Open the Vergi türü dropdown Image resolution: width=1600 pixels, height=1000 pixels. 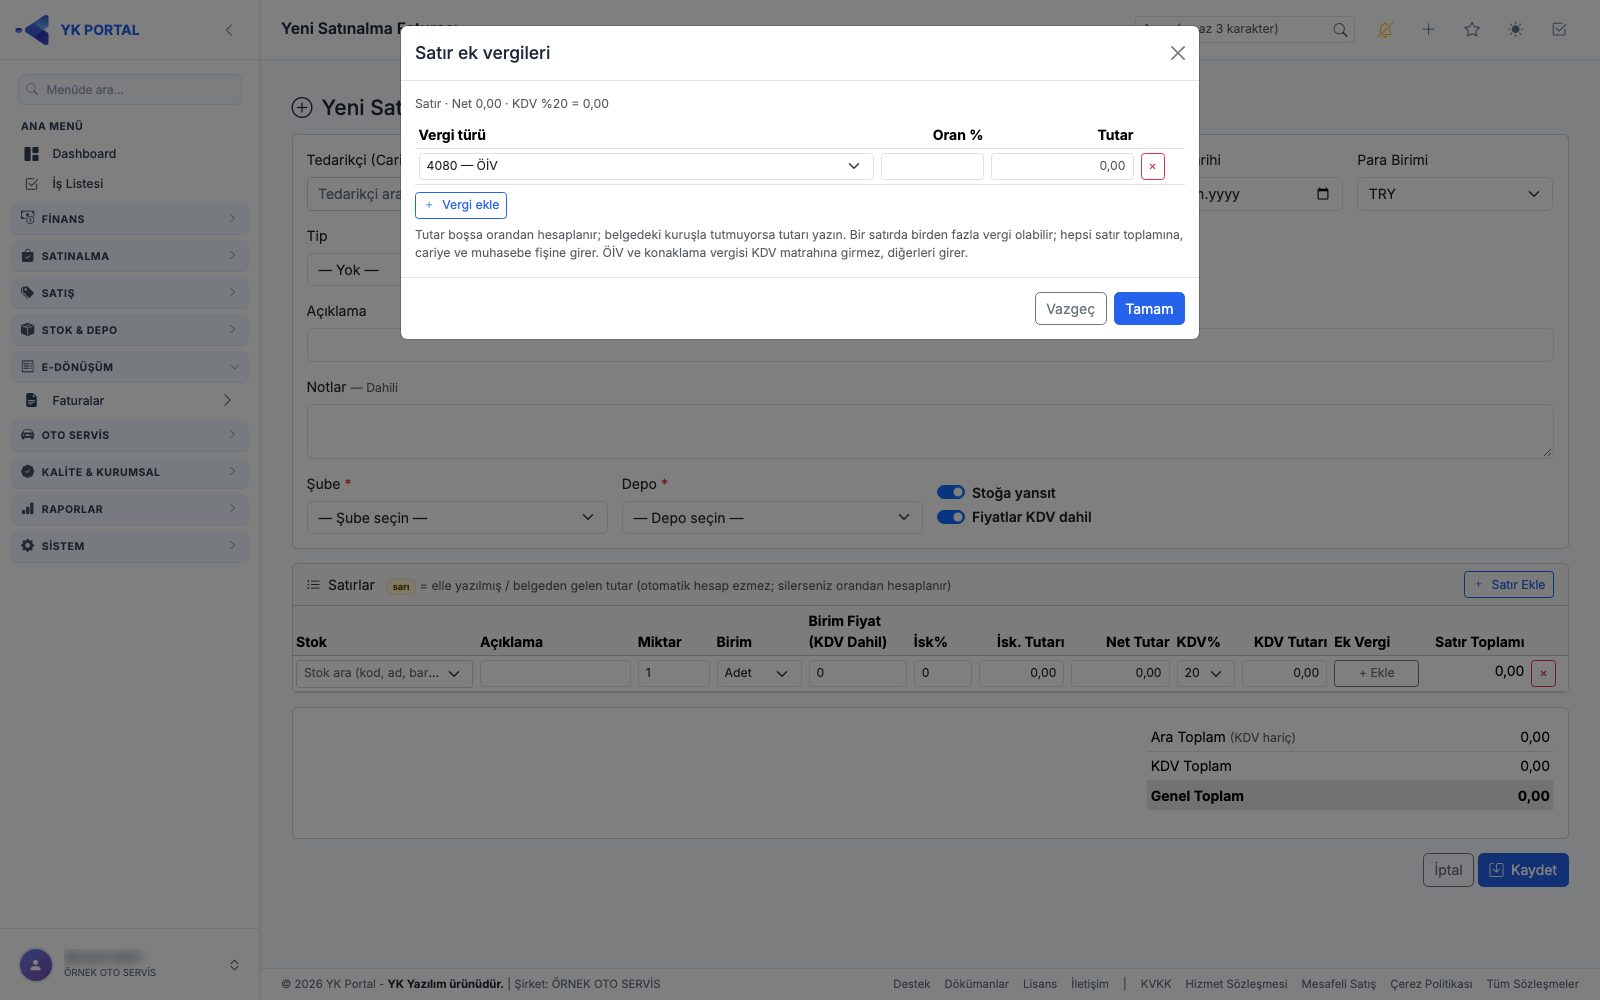click(645, 166)
